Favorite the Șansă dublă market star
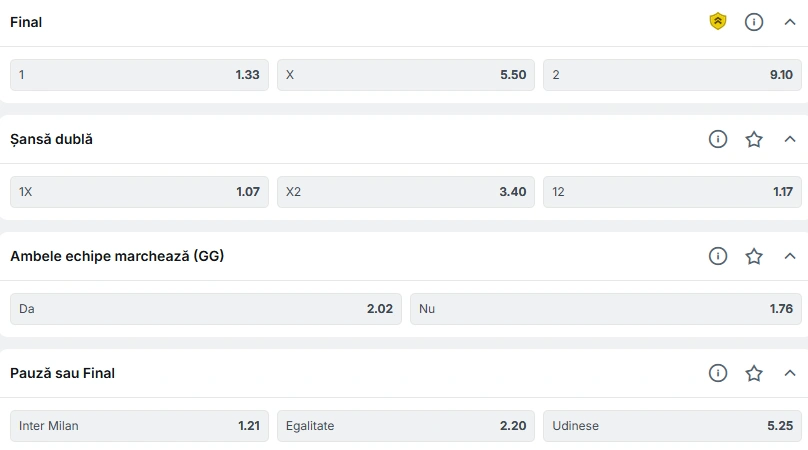 (754, 139)
